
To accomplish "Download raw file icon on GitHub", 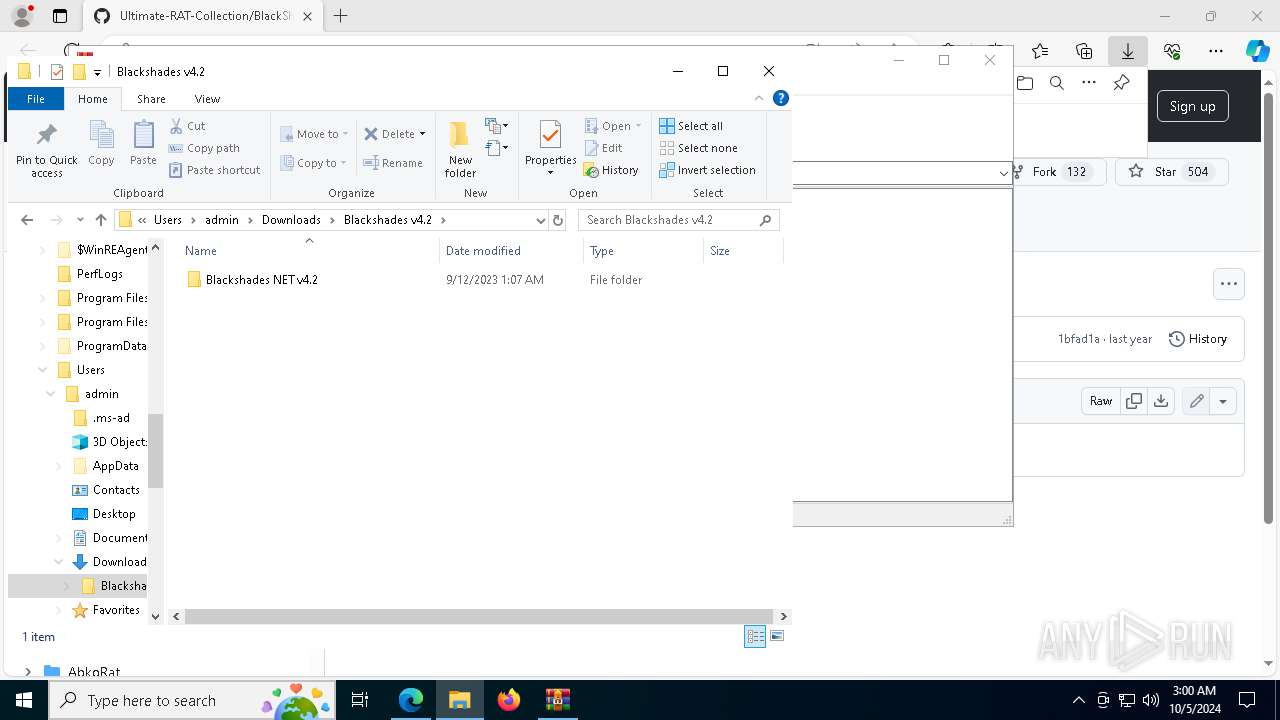I will [1160, 401].
